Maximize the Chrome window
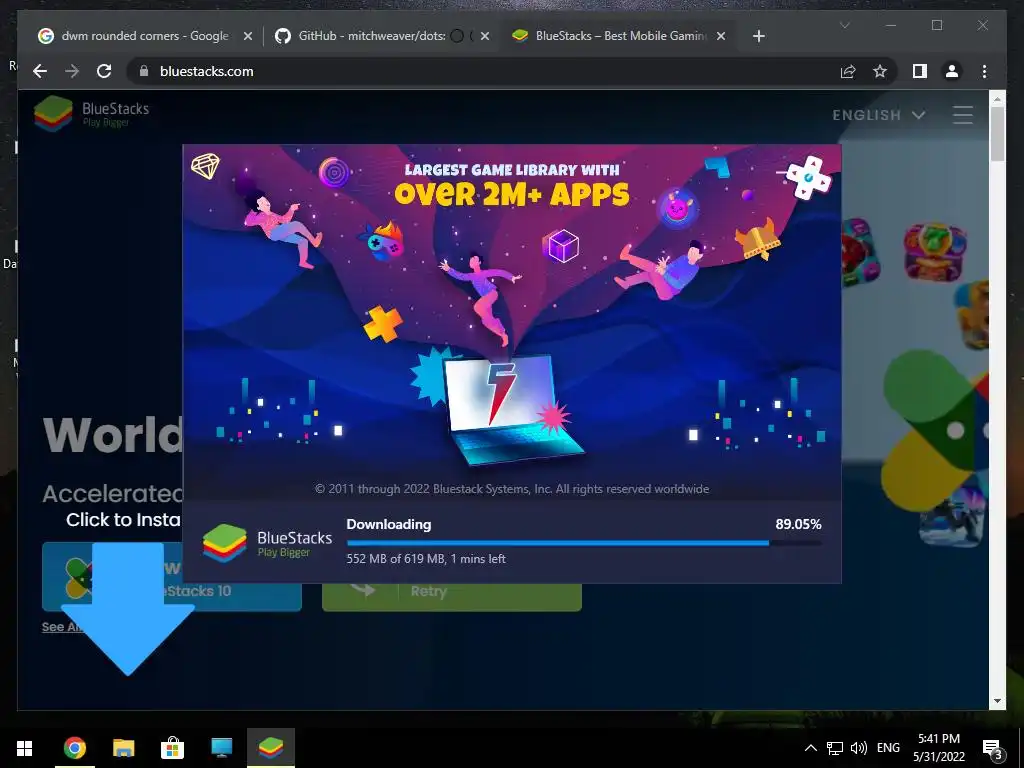The width and height of the screenshot is (1024, 768). 936,25
